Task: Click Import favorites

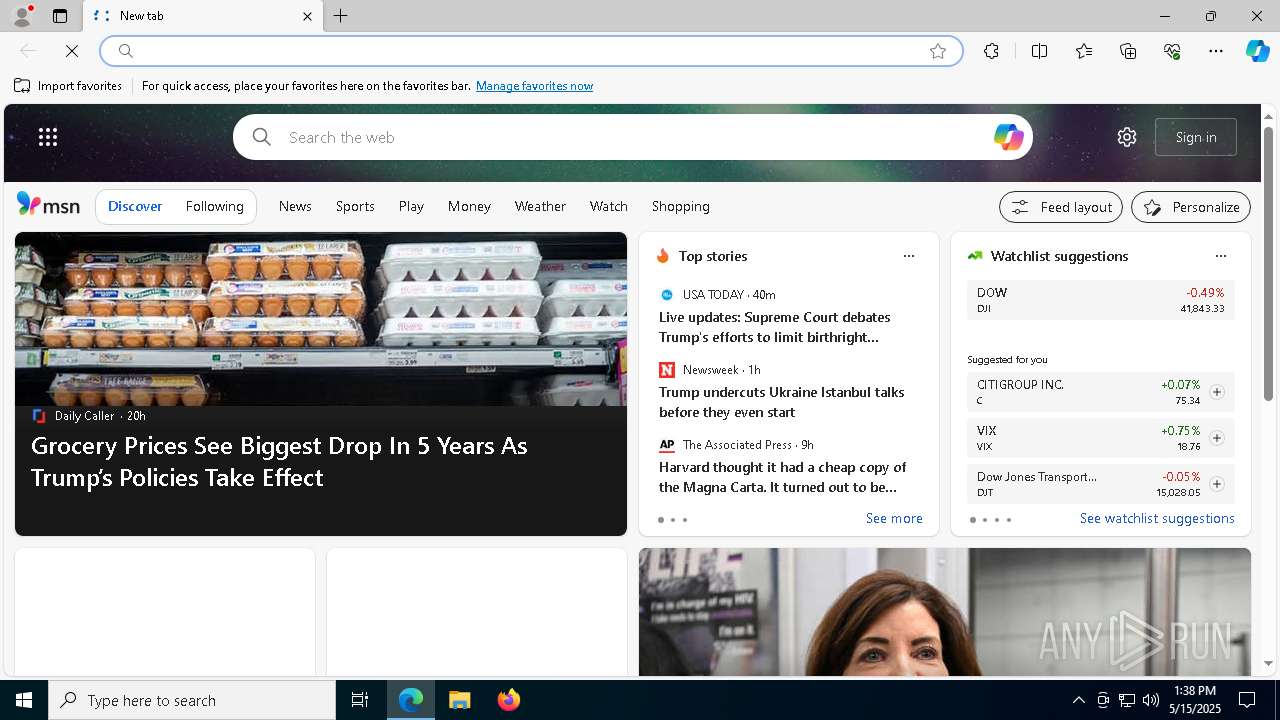Action: coord(68,86)
